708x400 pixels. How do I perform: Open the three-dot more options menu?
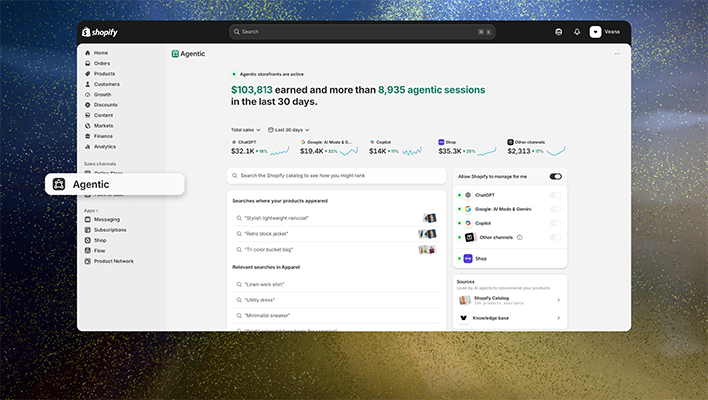(x=617, y=54)
